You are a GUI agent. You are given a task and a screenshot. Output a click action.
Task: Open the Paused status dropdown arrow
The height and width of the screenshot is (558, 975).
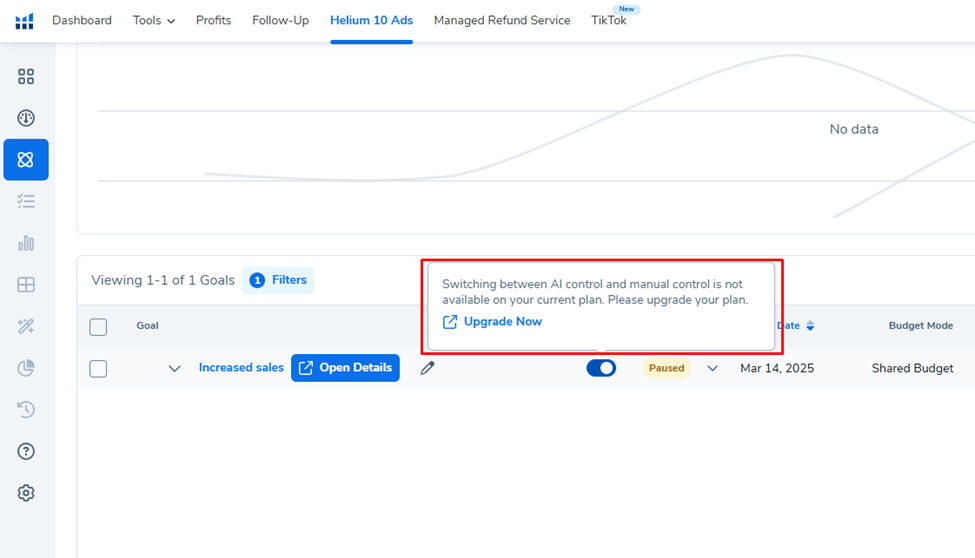[712, 368]
